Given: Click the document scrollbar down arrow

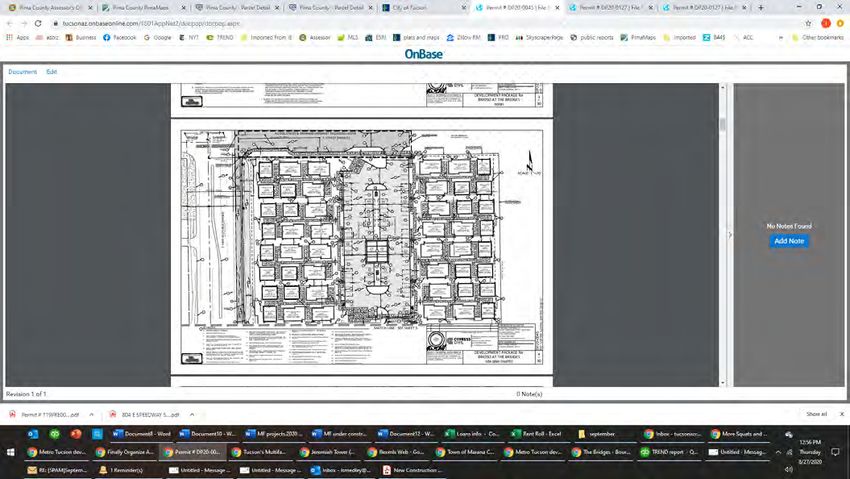Looking at the screenshot, I should [722, 383].
